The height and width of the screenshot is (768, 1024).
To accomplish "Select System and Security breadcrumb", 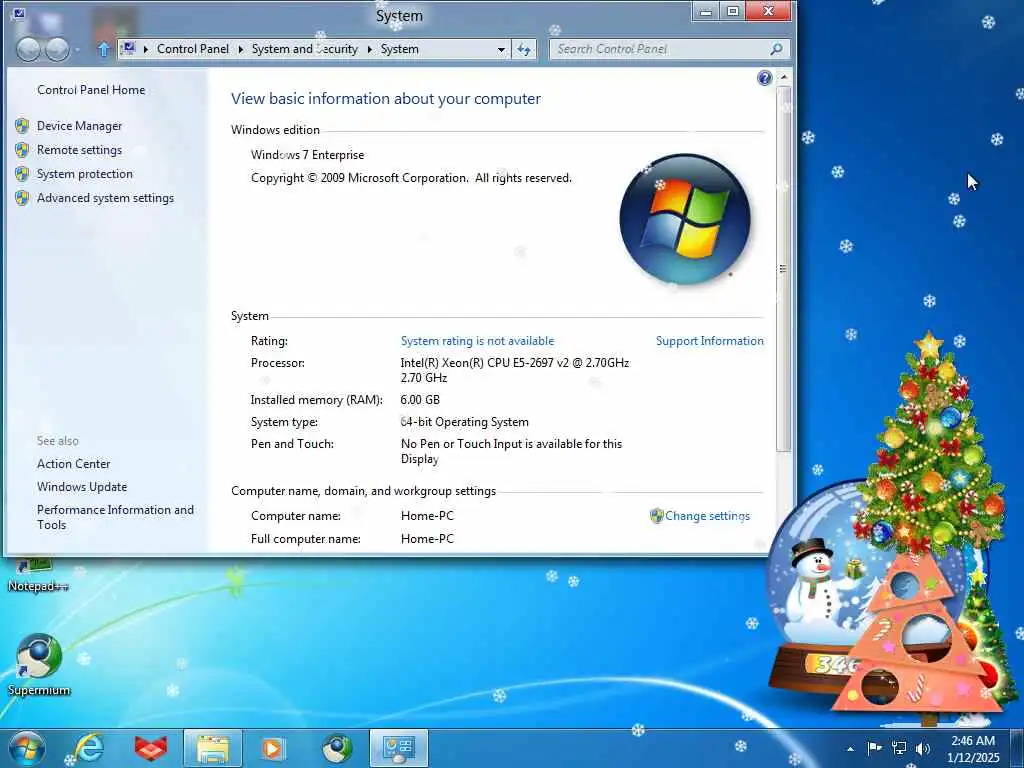I will tap(304, 49).
